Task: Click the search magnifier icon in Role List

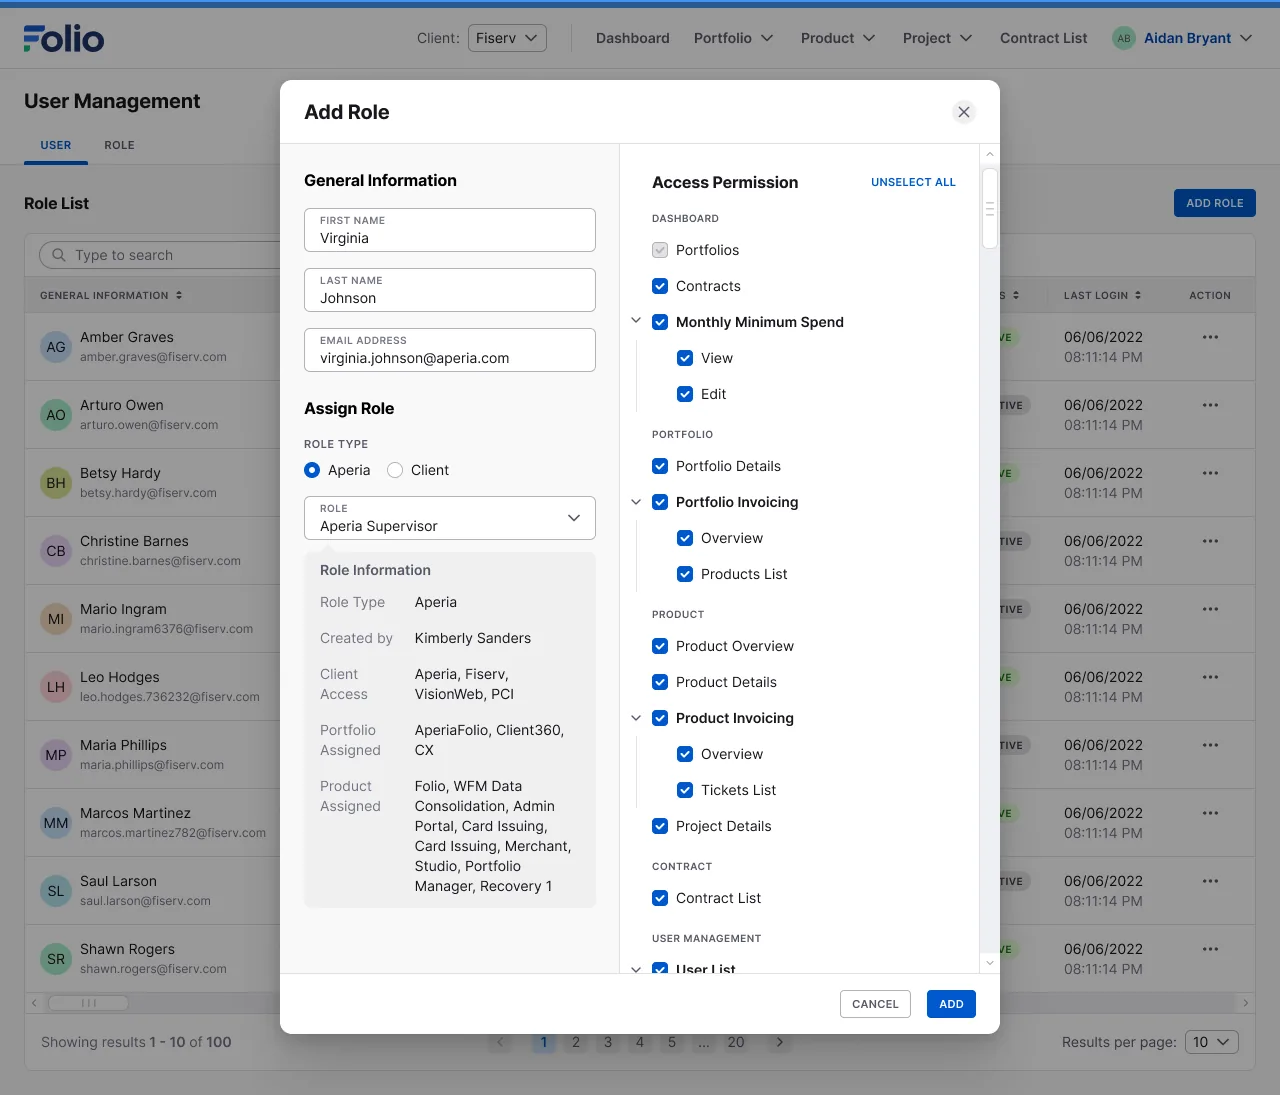Action: [59, 255]
